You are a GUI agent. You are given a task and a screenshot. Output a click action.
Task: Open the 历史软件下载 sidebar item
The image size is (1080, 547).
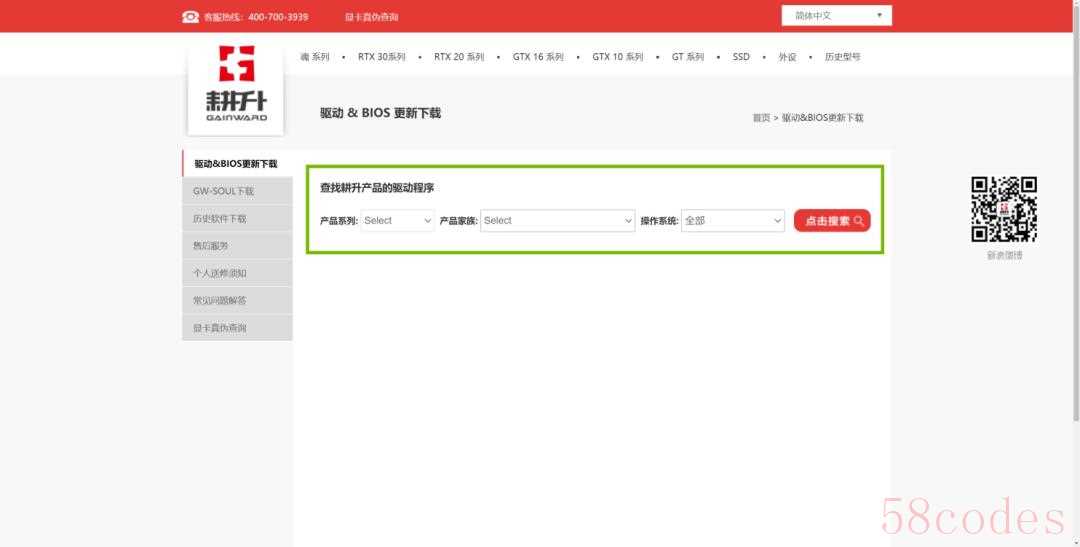[219, 218]
